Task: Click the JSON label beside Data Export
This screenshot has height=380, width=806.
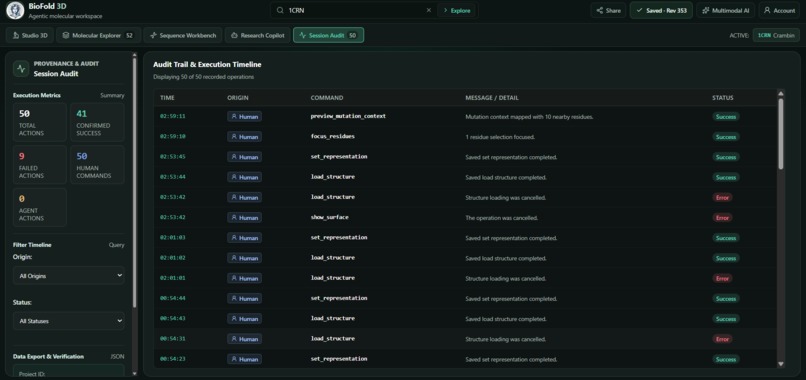Action: tap(117, 356)
